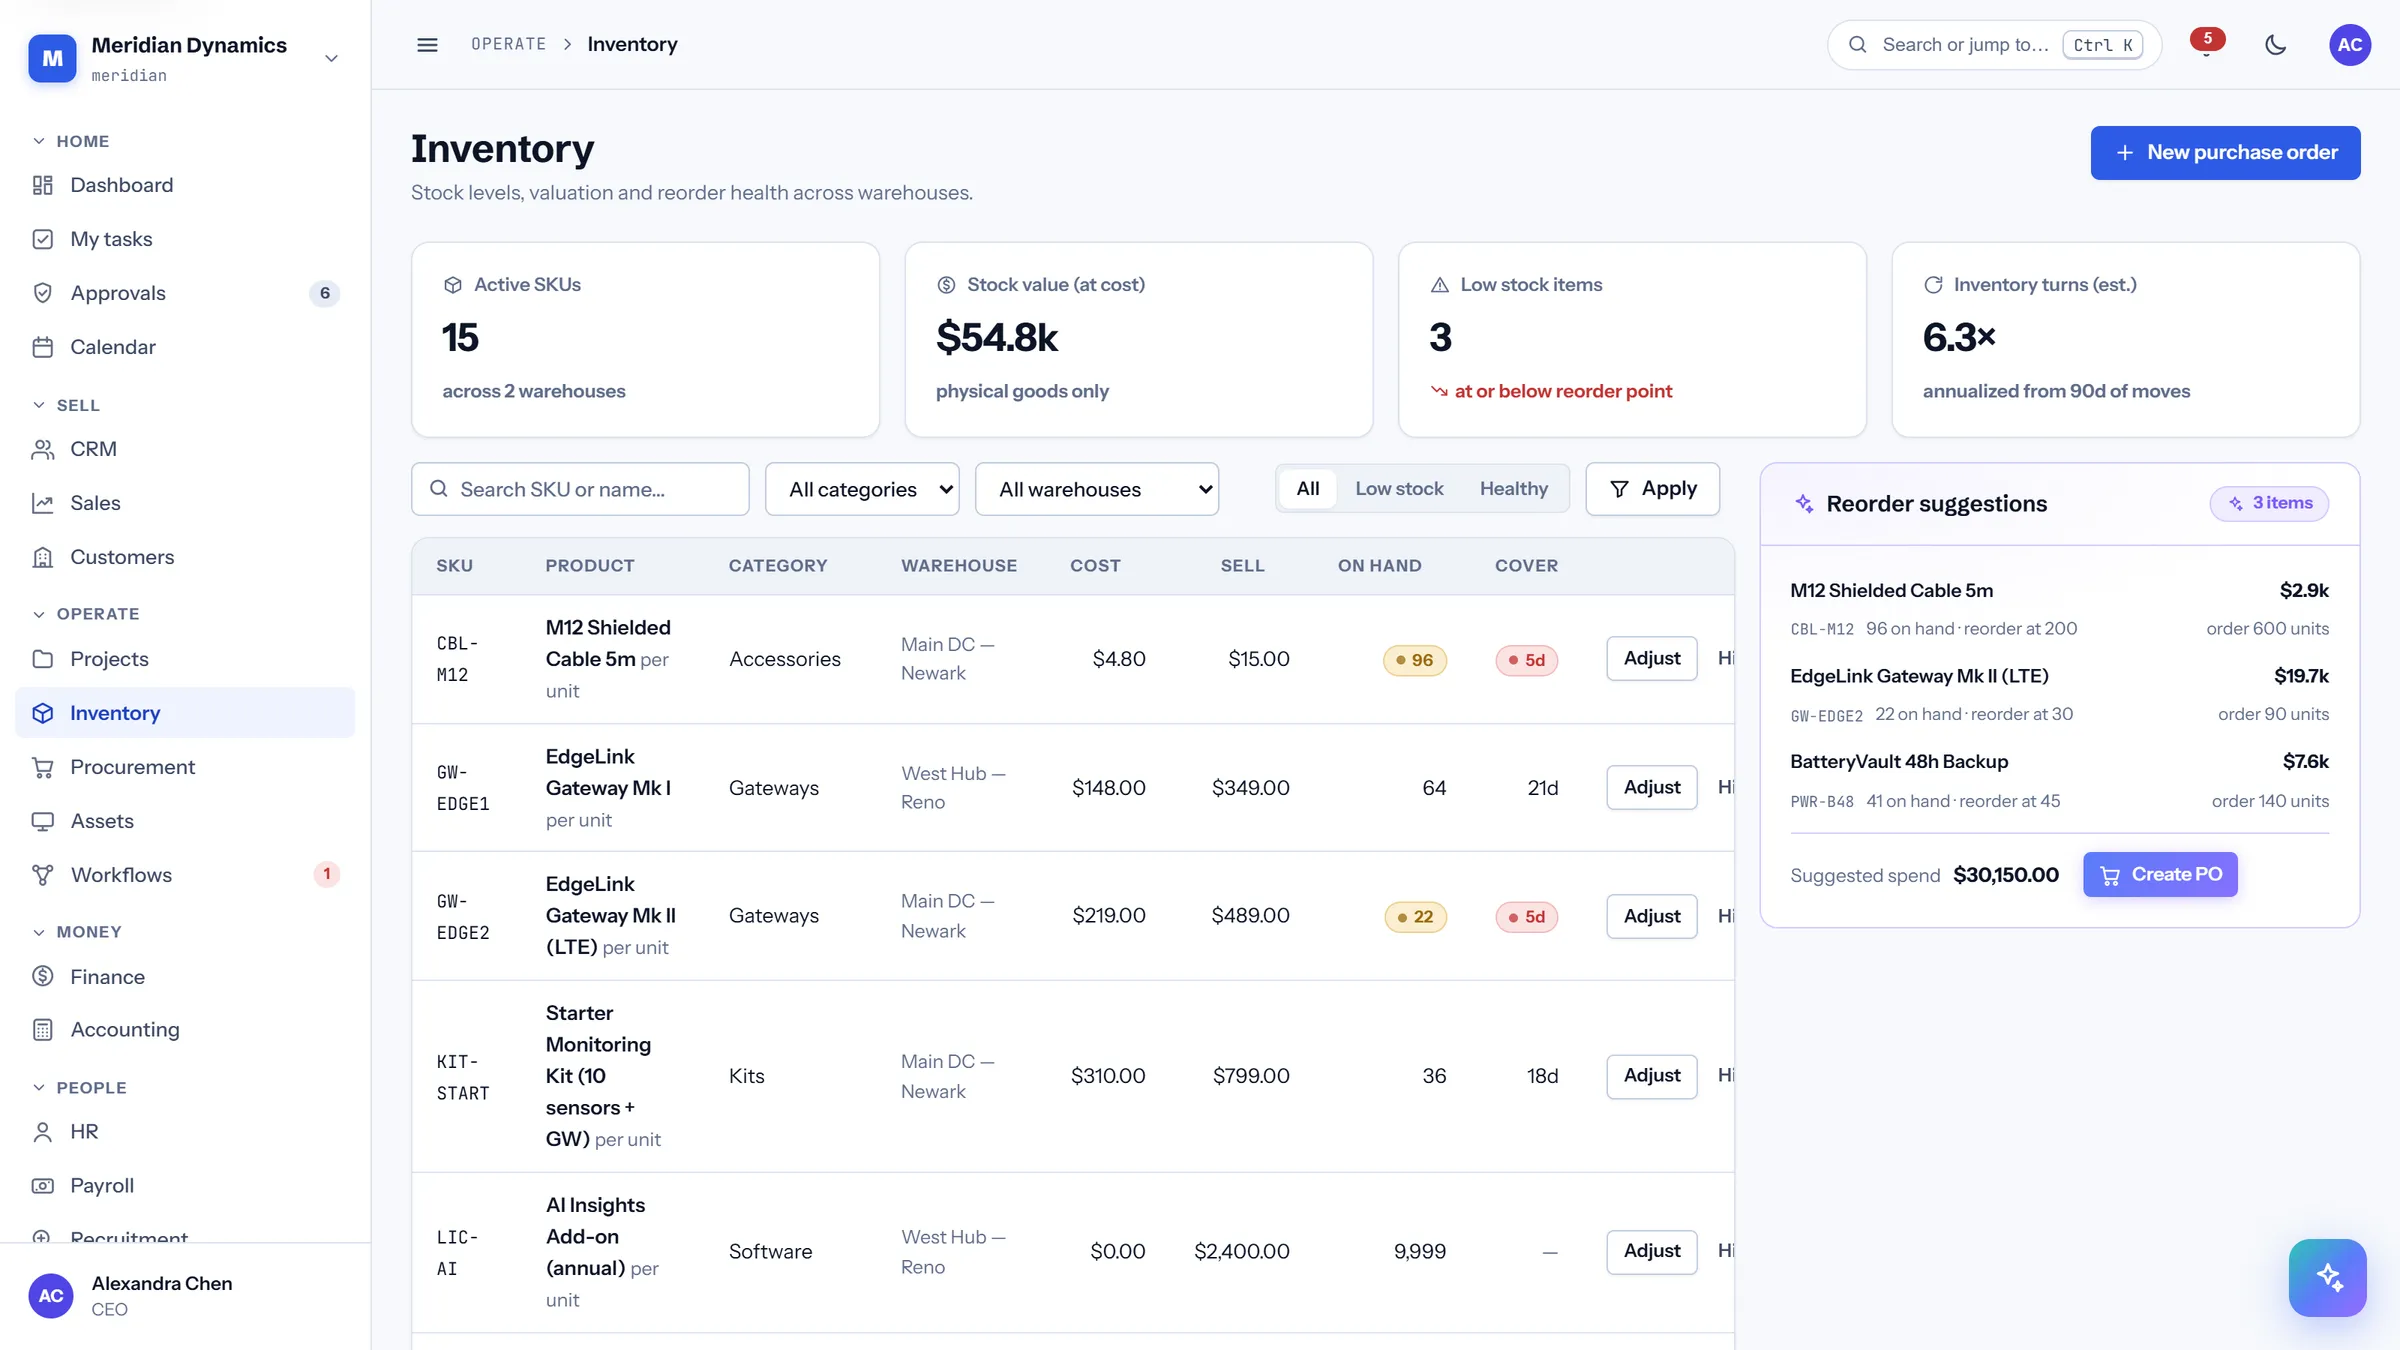Select the Low stock filter
The image size is (2400, 1350).
coord(1399,489)
